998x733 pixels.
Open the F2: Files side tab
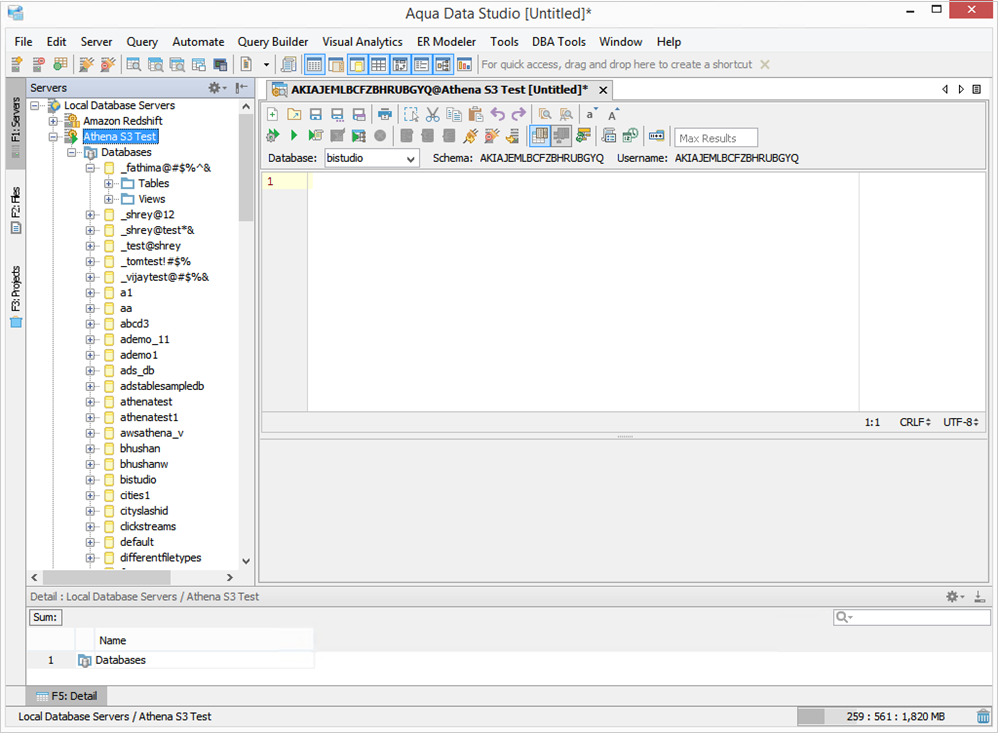pyautogui.click(x=16, y=210)
